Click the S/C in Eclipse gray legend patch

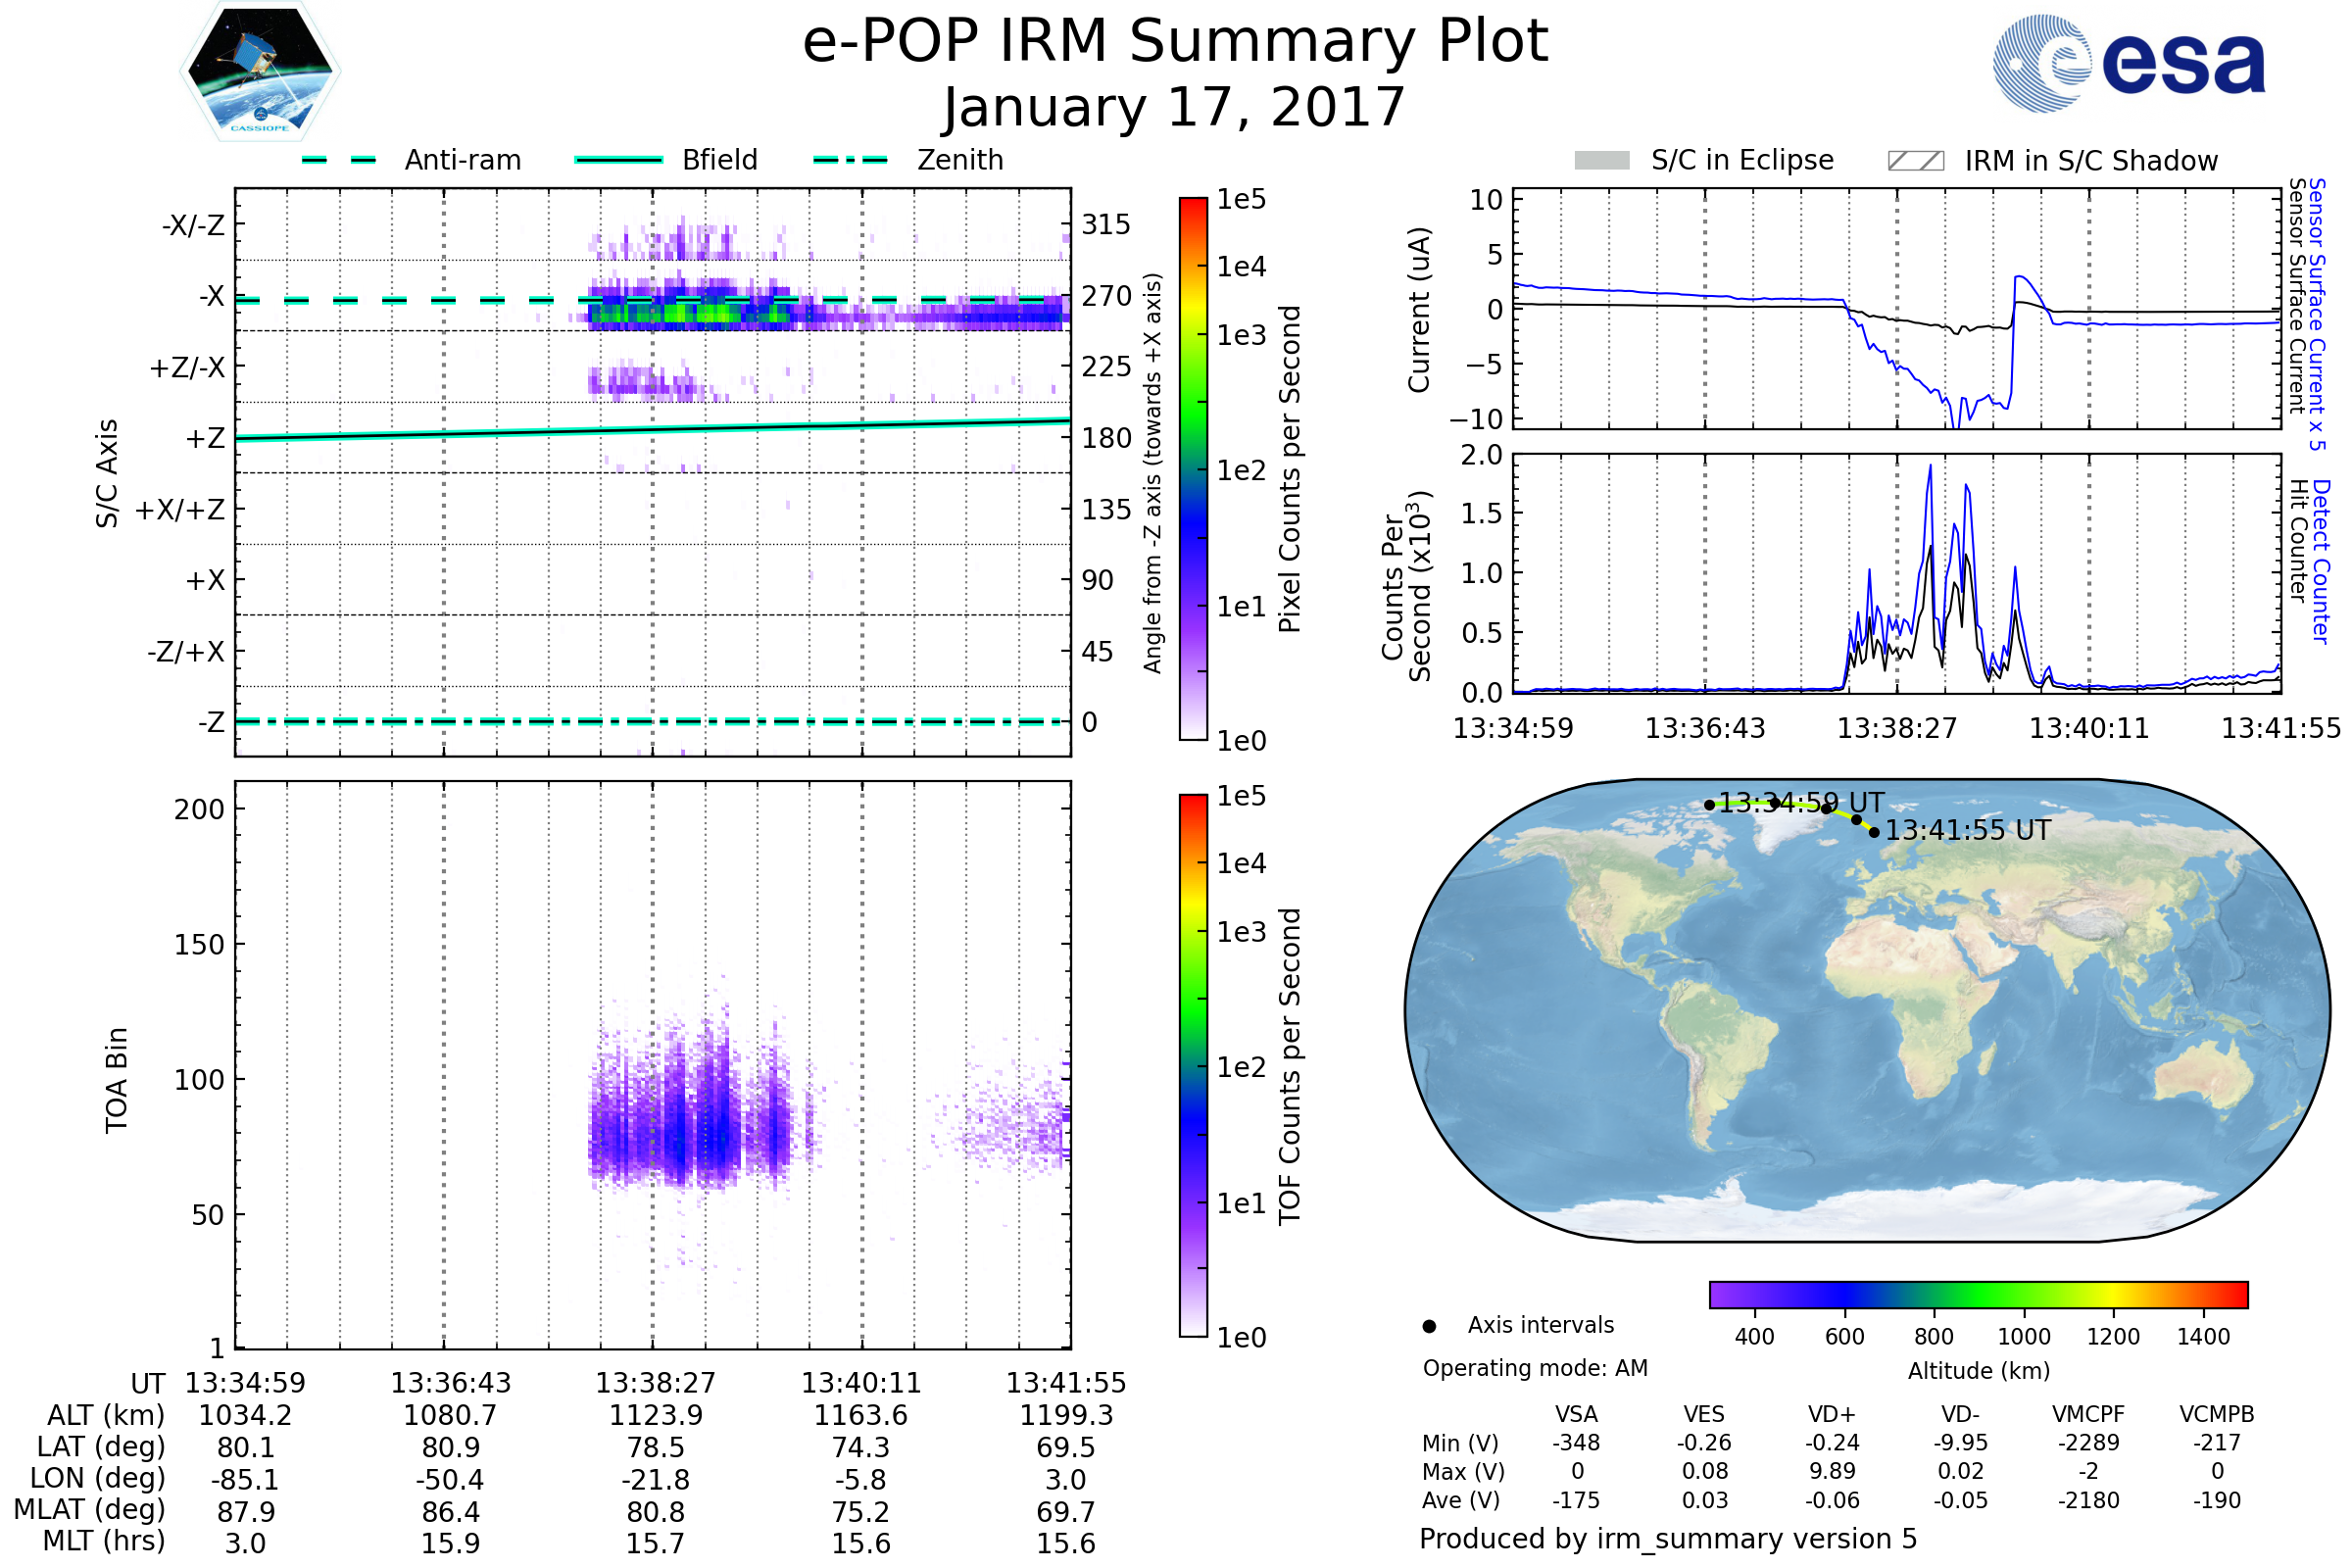click(1601, 161)
